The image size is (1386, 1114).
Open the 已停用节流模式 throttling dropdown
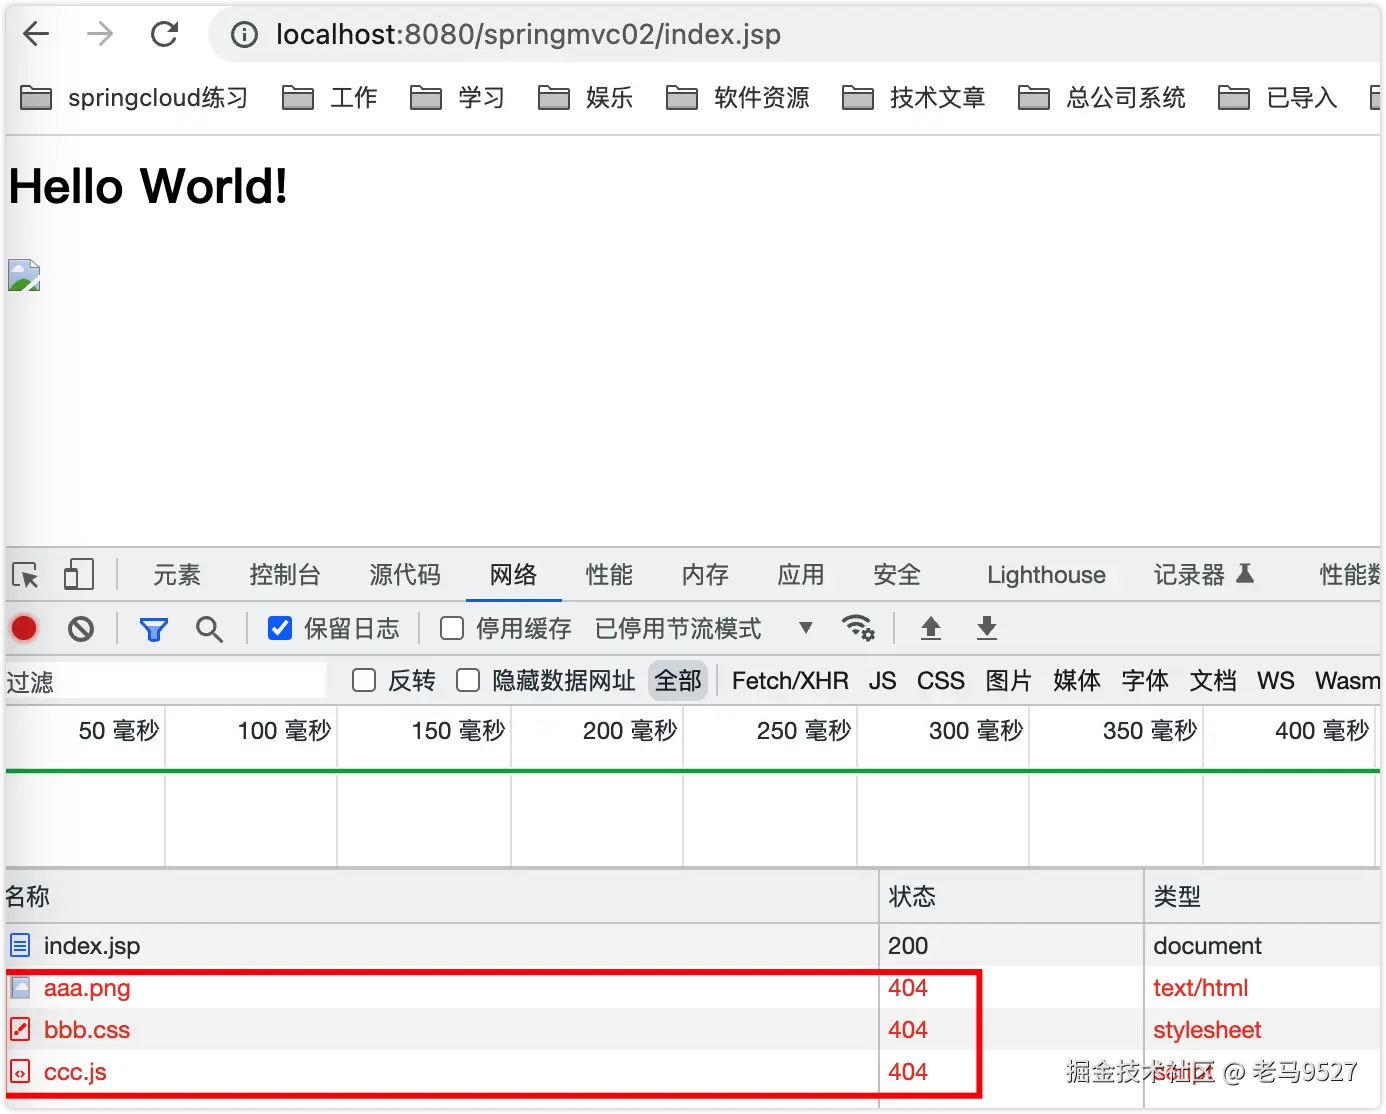(x=704, y=628)
